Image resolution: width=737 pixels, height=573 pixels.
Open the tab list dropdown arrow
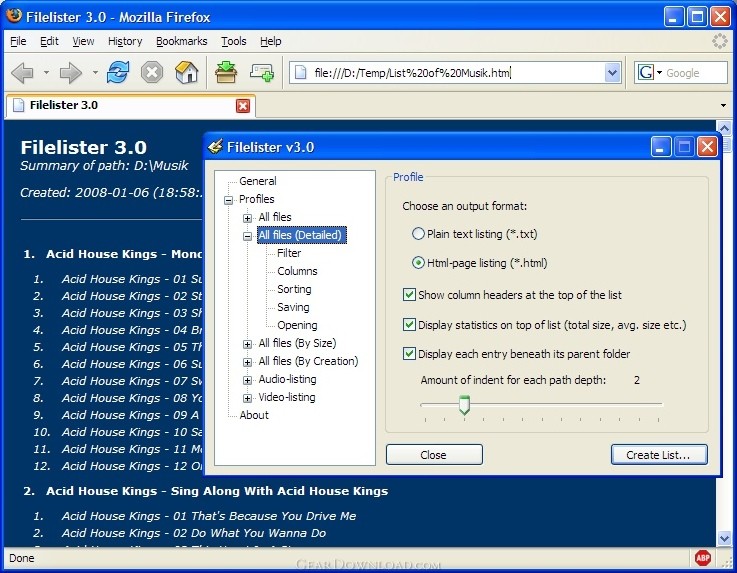click(x=723, y=105)
